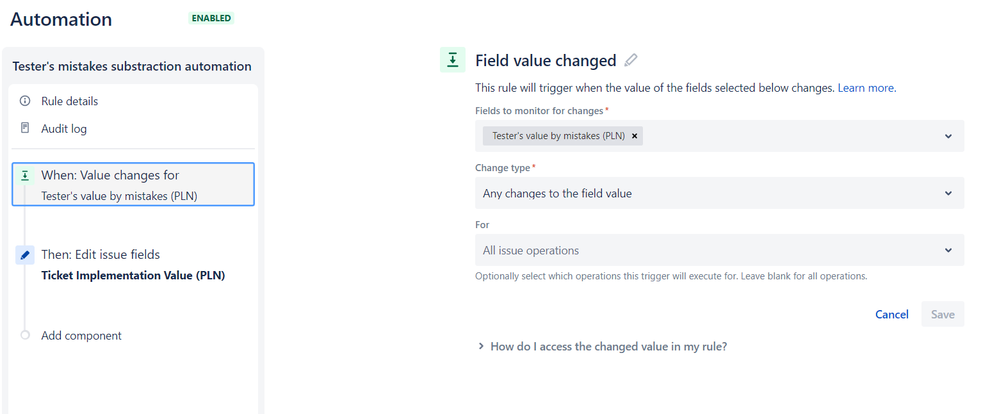The image size is (999, 414).
Task: Open Rule details in the sidebar
Action: (69, 101)
